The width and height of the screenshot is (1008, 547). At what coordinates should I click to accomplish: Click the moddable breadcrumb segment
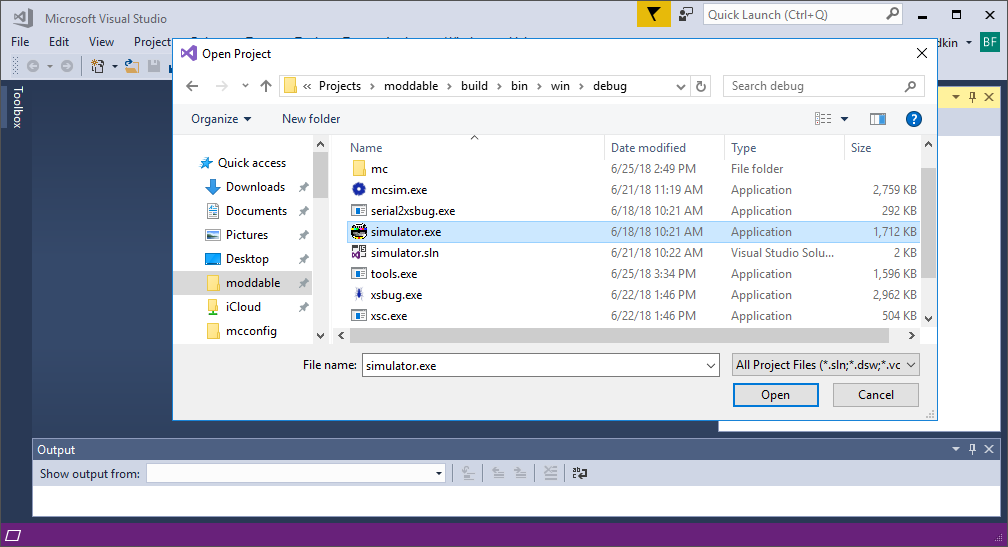pos(411,86)
